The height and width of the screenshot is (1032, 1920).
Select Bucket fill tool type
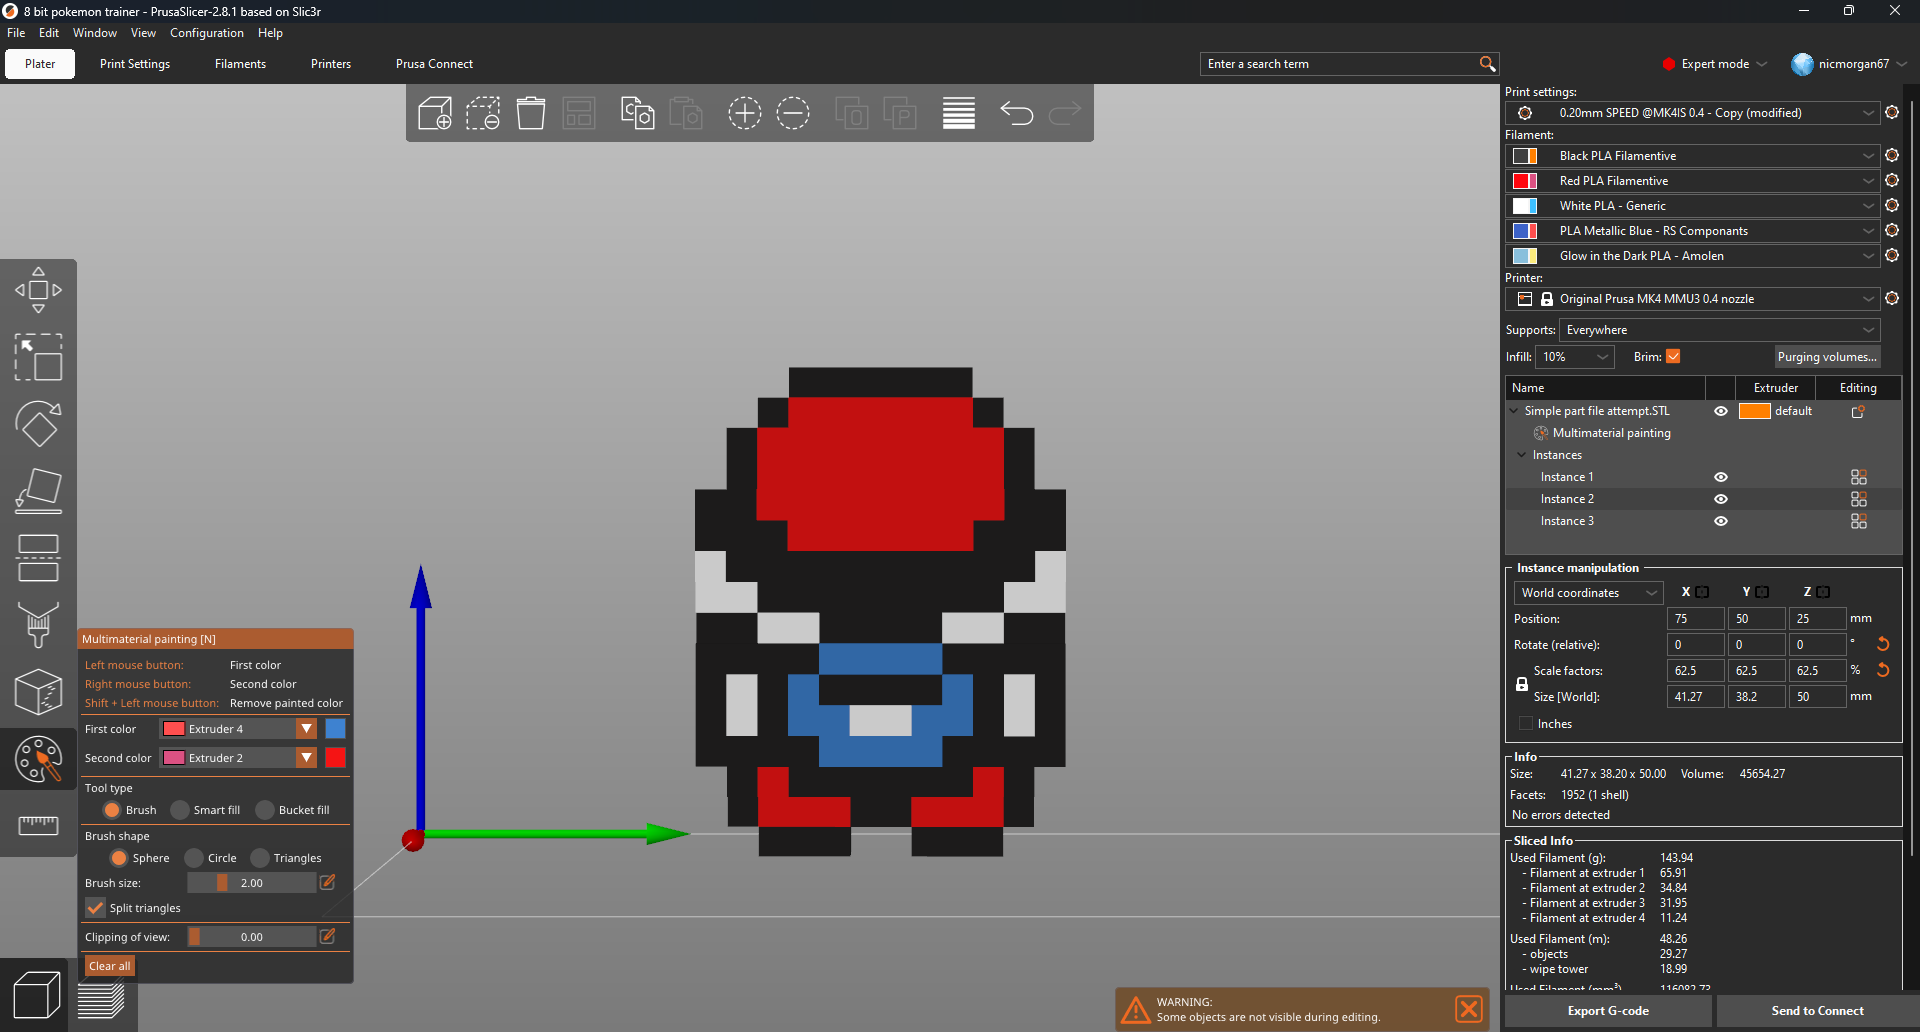[265, 810]
